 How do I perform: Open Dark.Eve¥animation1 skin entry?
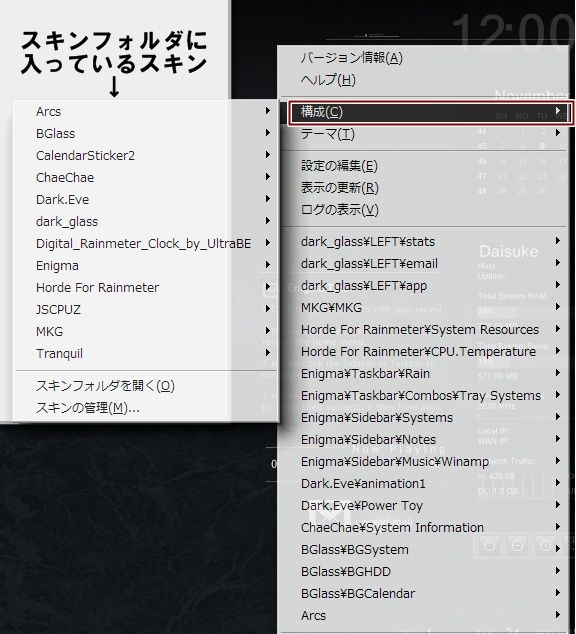424,484
